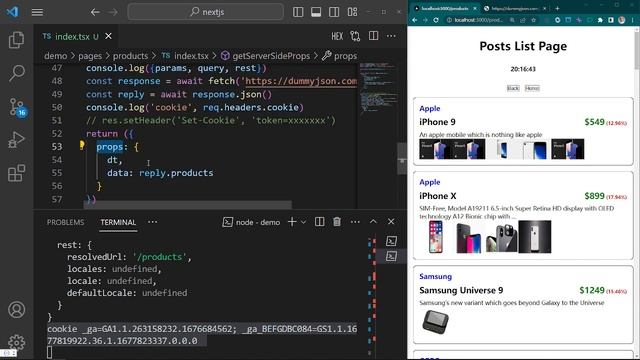Click the code minimap preview

tap(378, 88)
